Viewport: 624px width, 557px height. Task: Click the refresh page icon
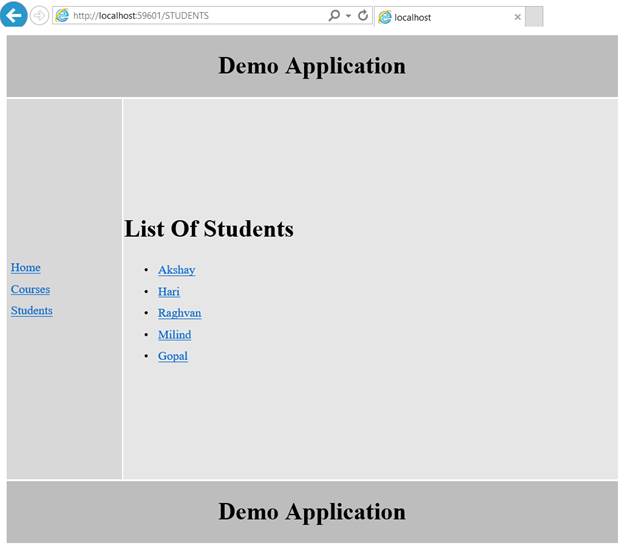point(363,16)
